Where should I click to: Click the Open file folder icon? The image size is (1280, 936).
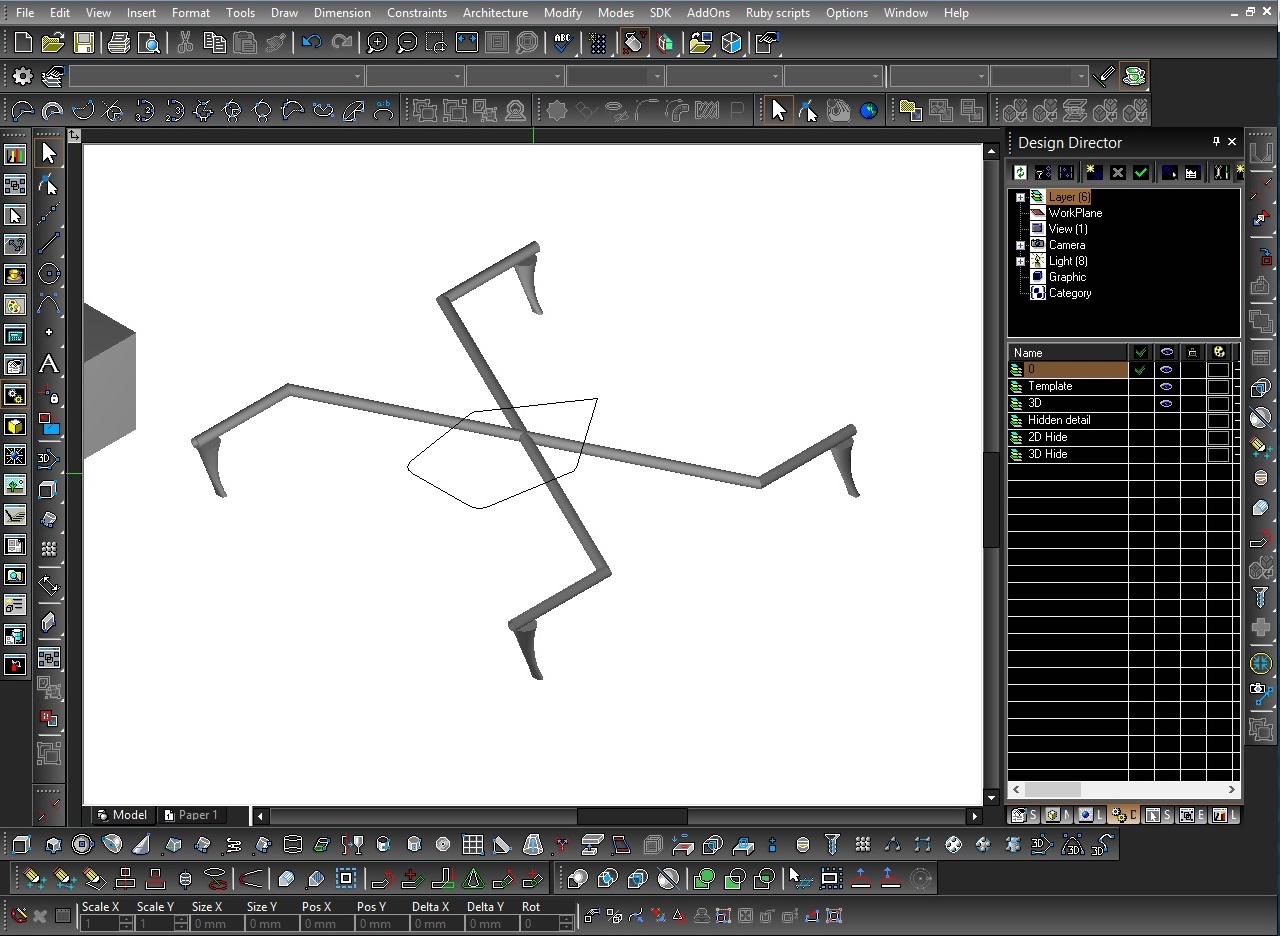pyautogui.click(x=53, y=43)
